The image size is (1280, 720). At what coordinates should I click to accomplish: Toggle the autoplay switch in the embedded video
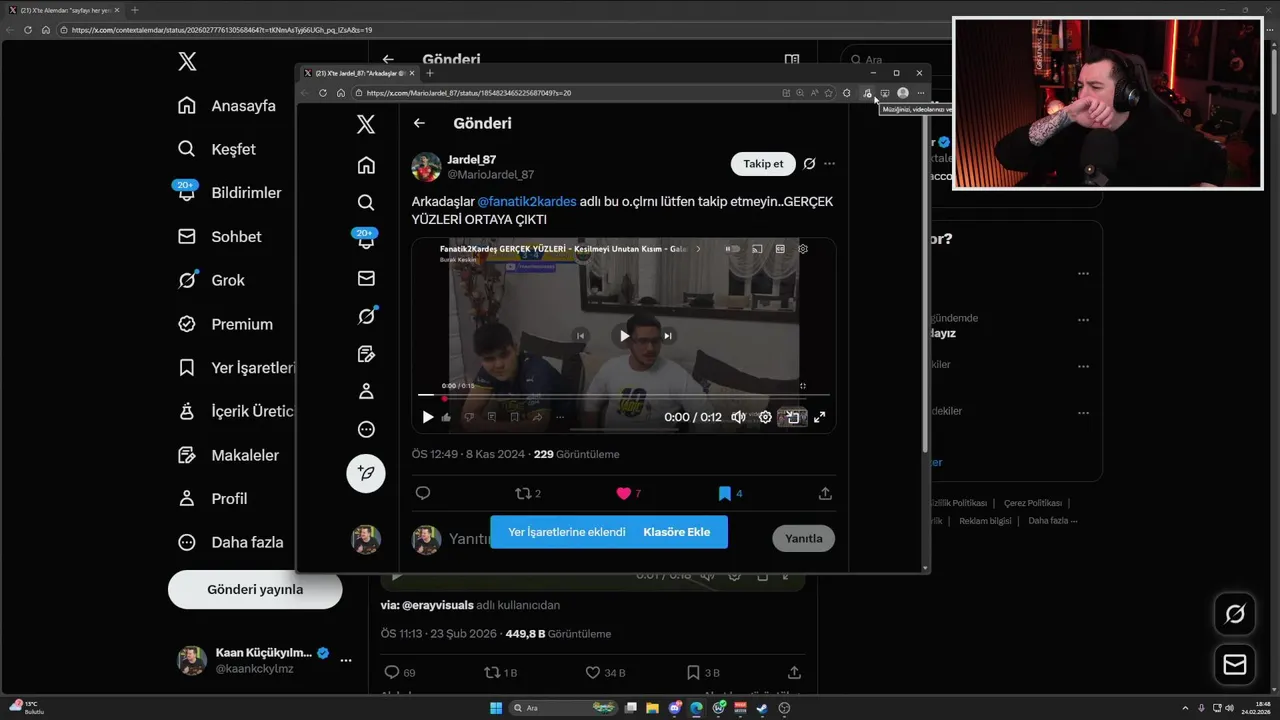tap(733, 249)
